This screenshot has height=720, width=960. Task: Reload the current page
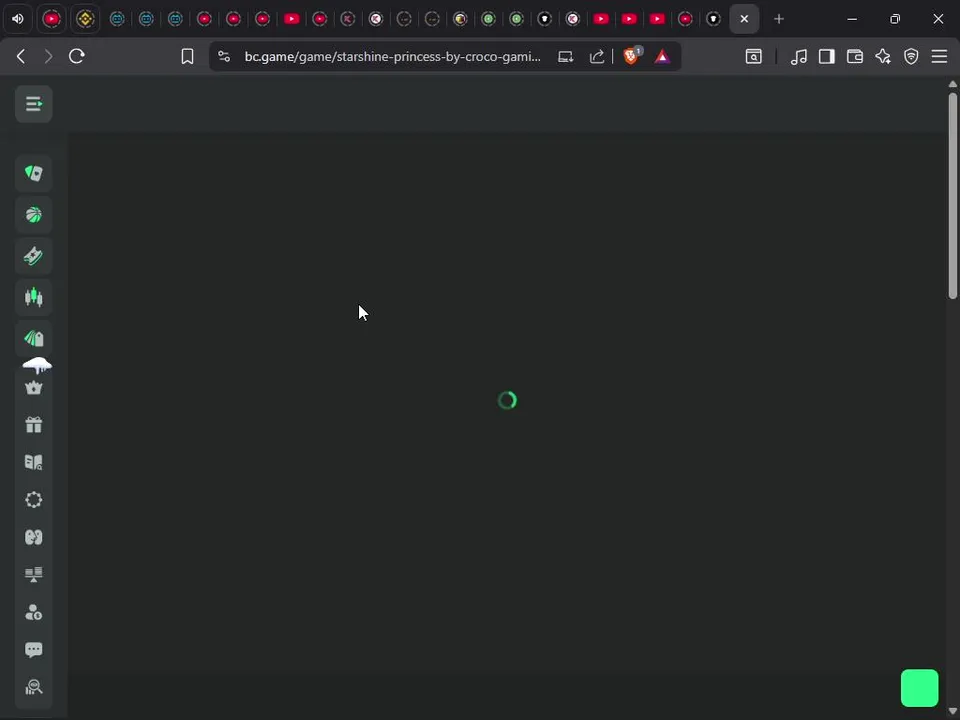click(77, 56)
